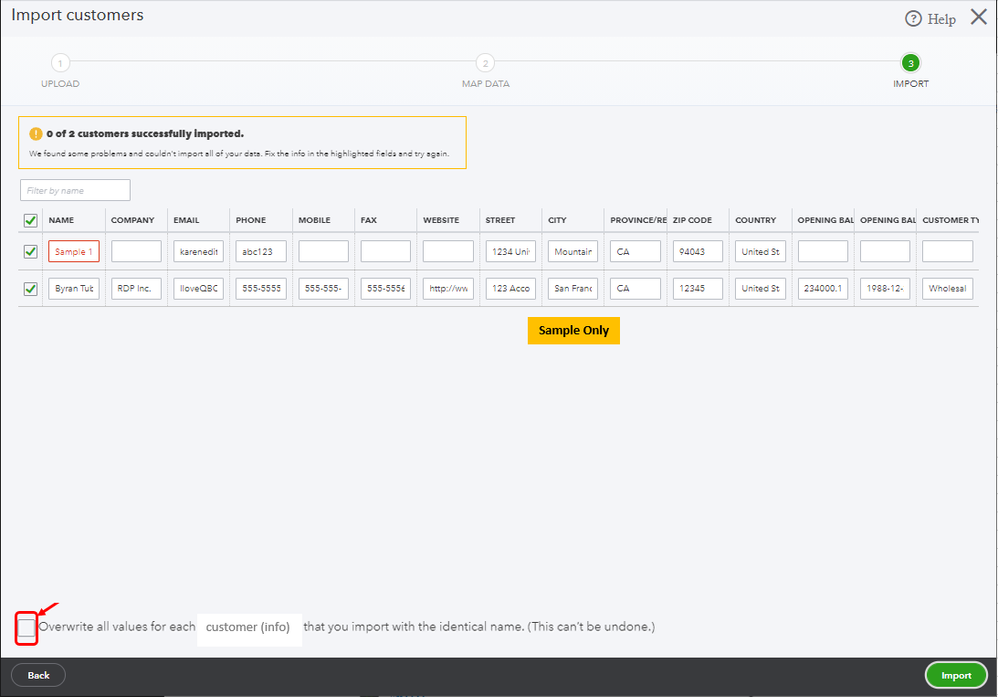Click the CITY column header
The height and width of the screenshot is (697, 998).
(x=557, y=220)
